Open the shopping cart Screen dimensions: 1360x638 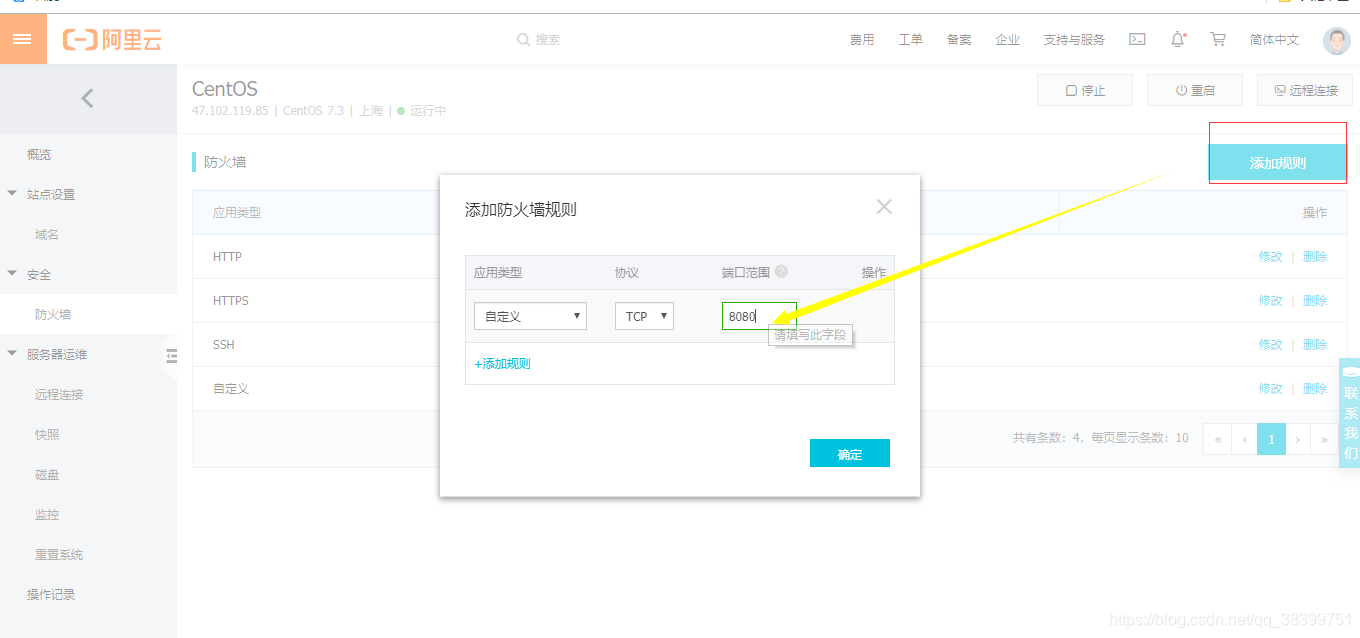tap(1217, 39)
